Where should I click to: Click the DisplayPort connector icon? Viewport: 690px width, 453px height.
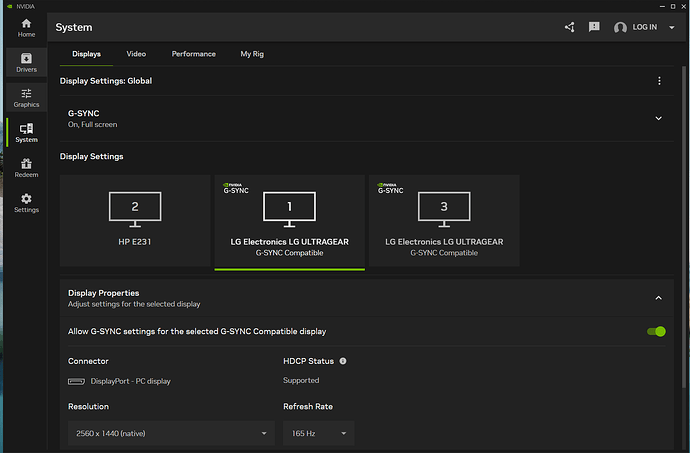76,381
